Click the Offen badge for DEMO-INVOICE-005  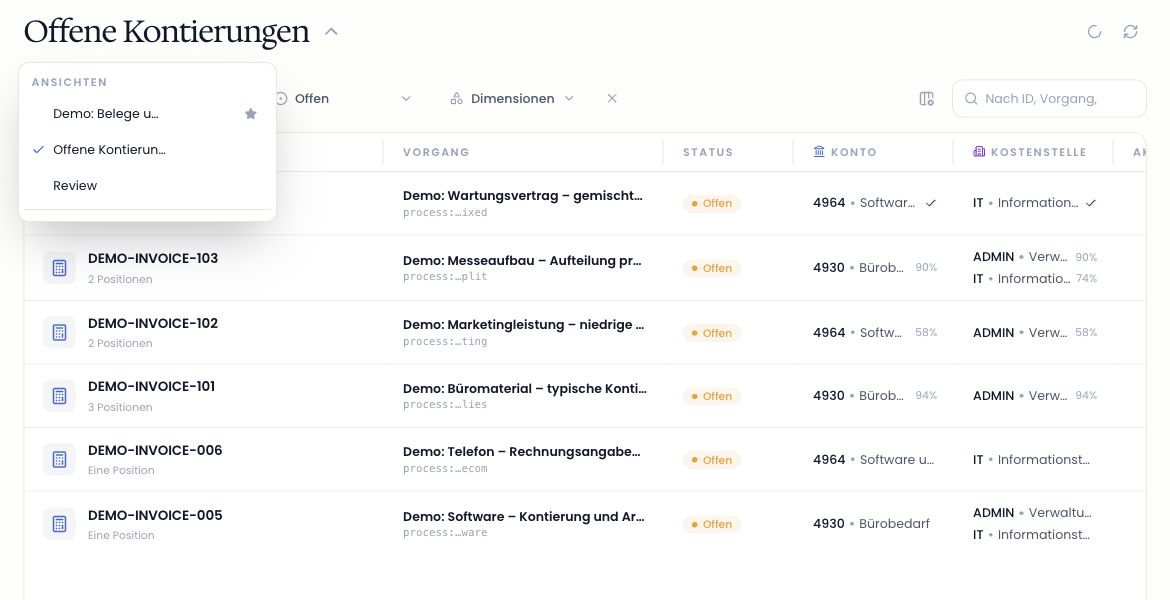[x=711, y=525]
